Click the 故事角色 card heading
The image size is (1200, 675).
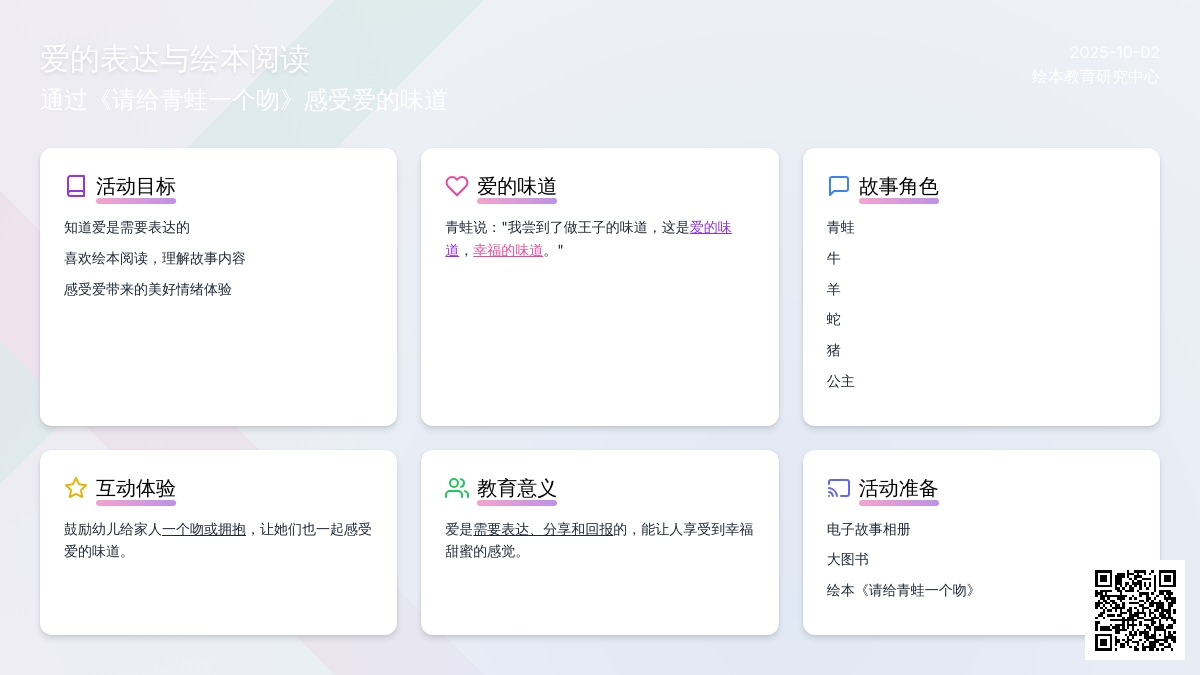tap(898, 187)
